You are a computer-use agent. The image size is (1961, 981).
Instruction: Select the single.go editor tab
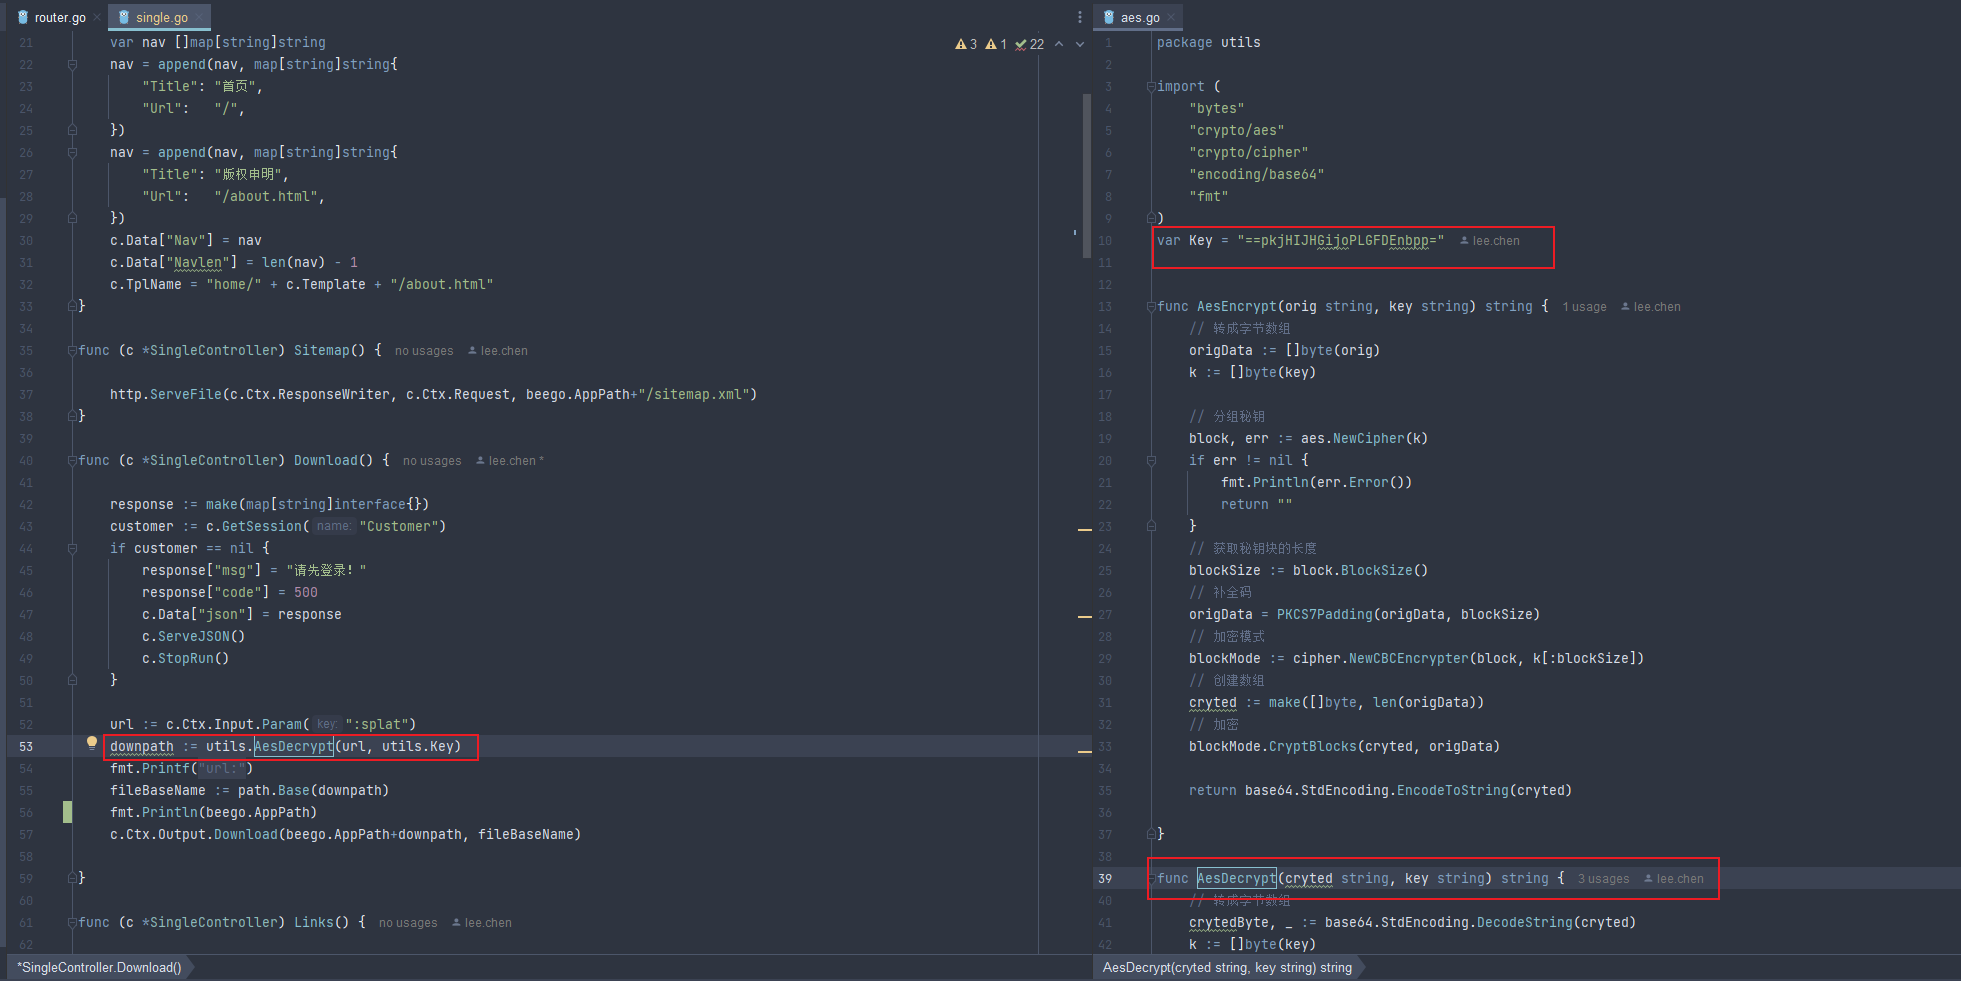click(161, 17)
